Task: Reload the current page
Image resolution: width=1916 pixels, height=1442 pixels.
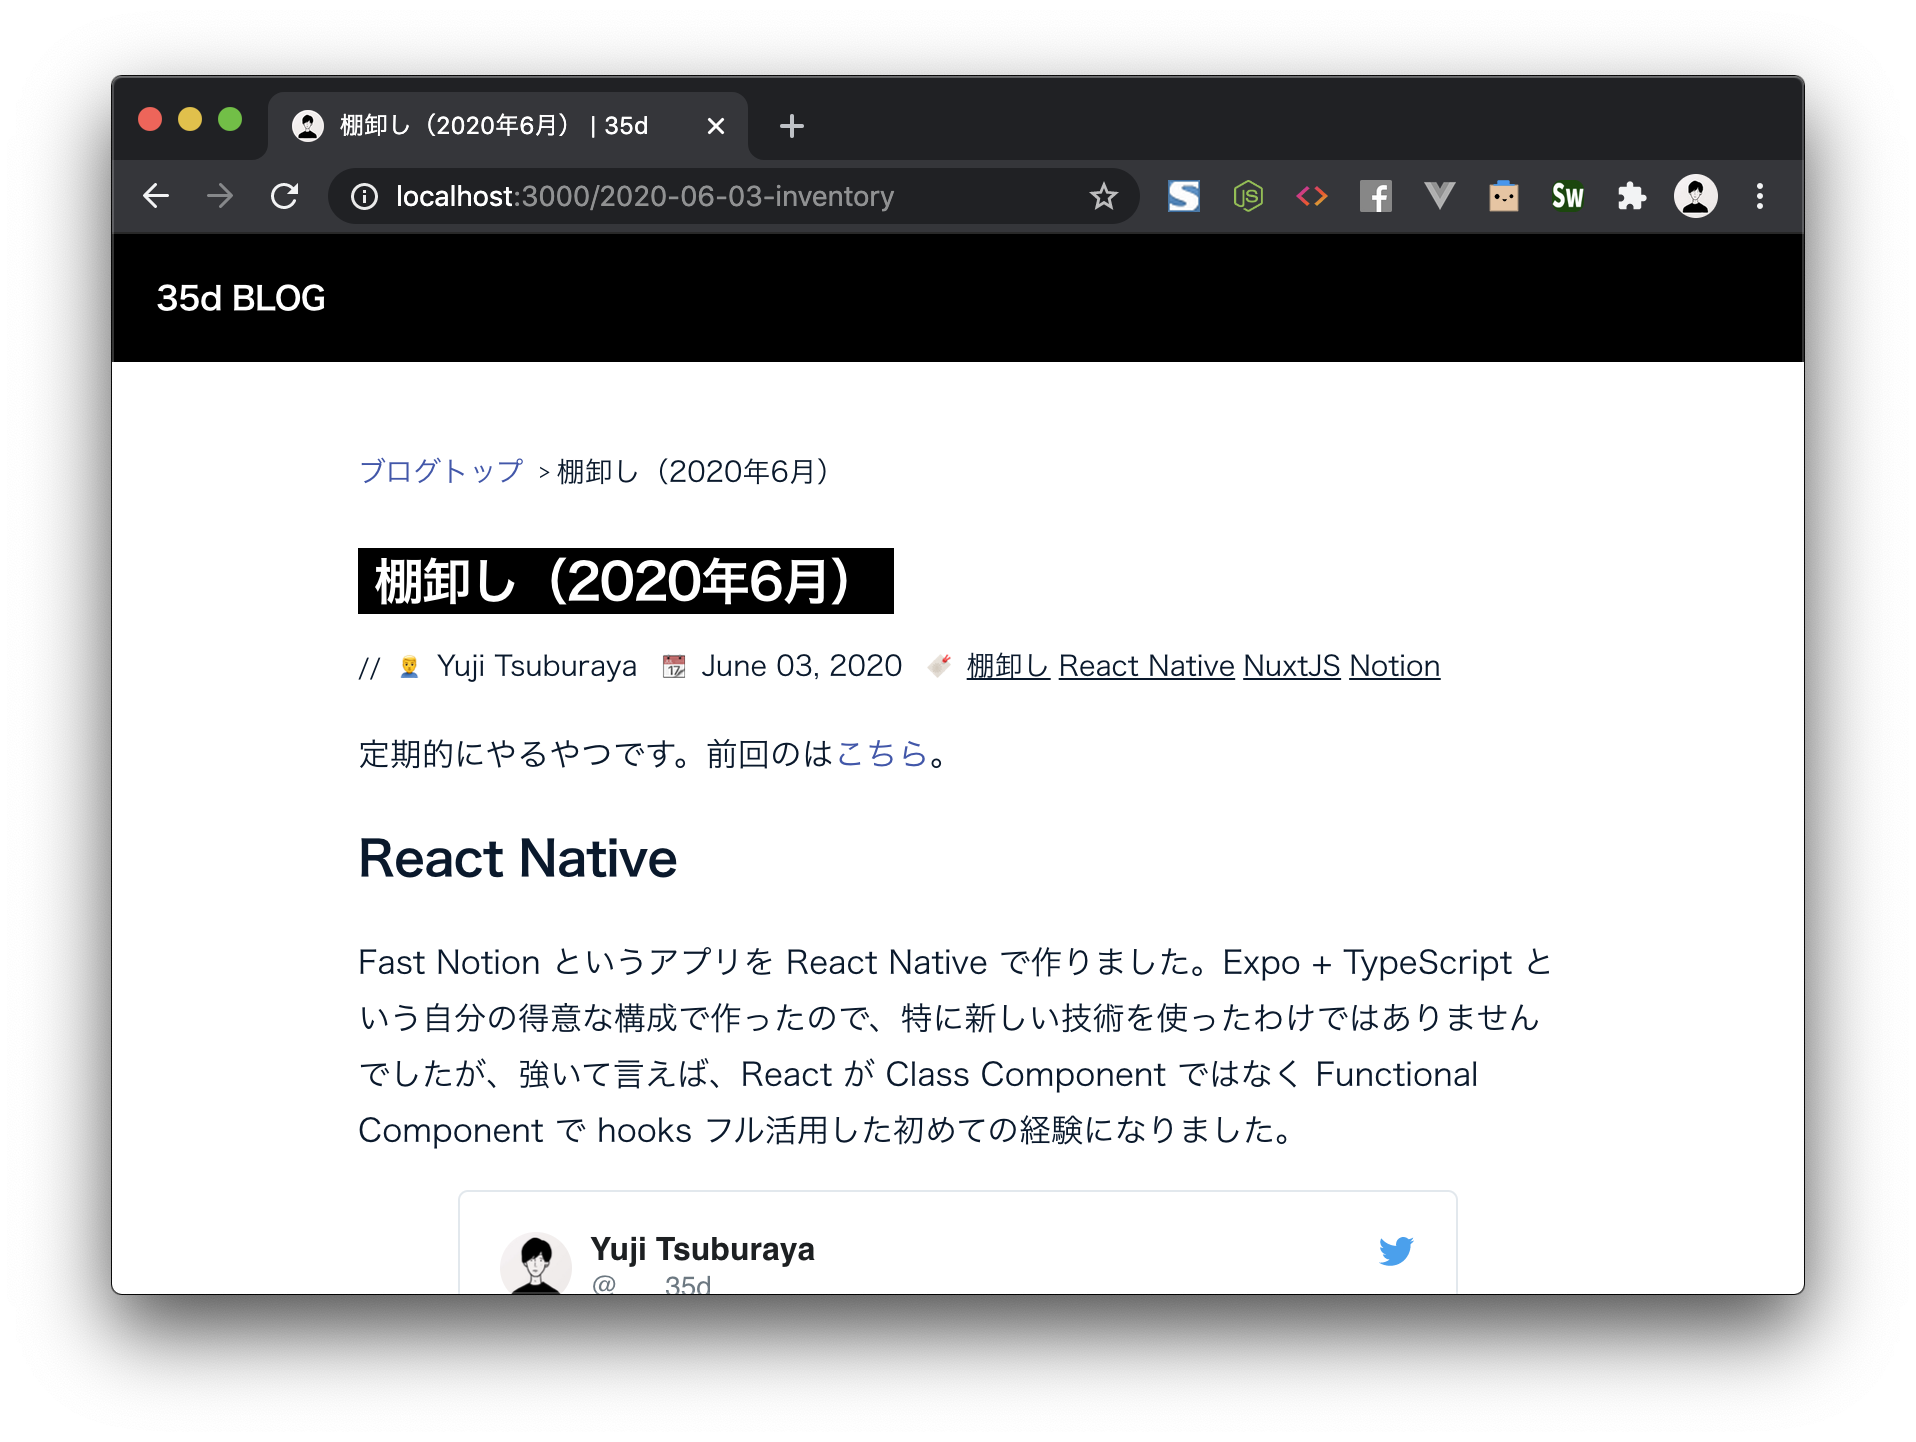Action: 285,196
